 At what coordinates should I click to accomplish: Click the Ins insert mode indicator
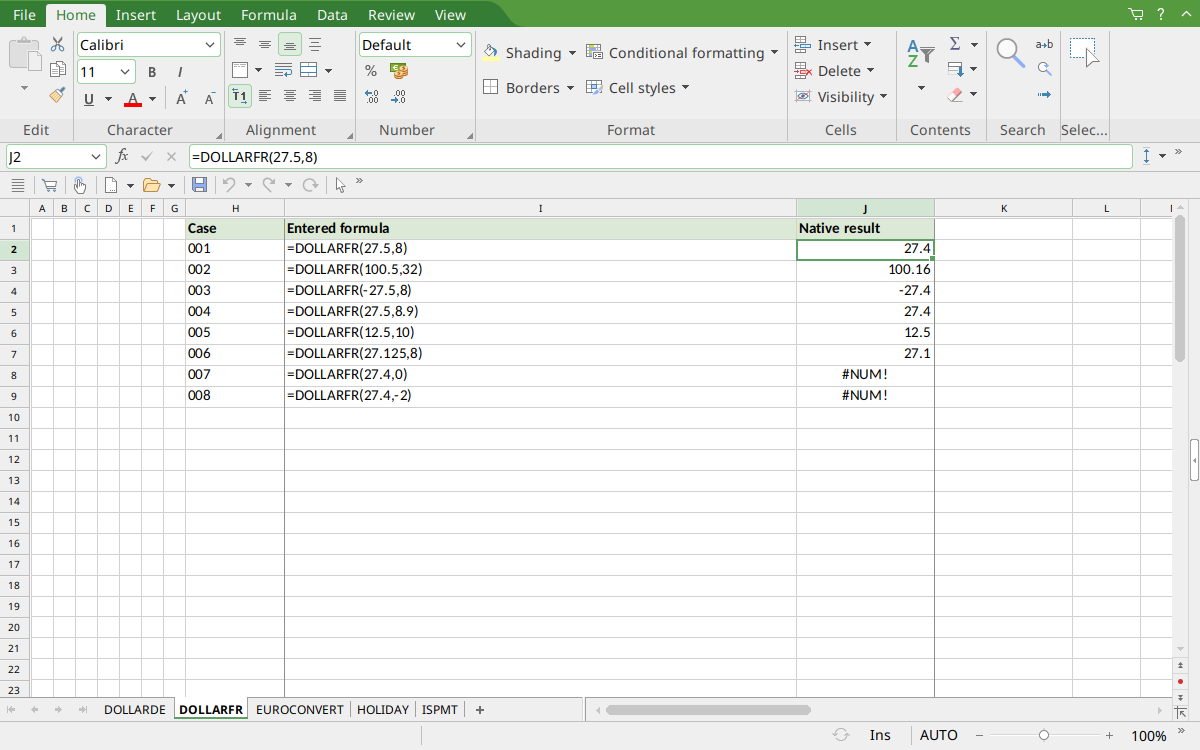coord(880,735)
